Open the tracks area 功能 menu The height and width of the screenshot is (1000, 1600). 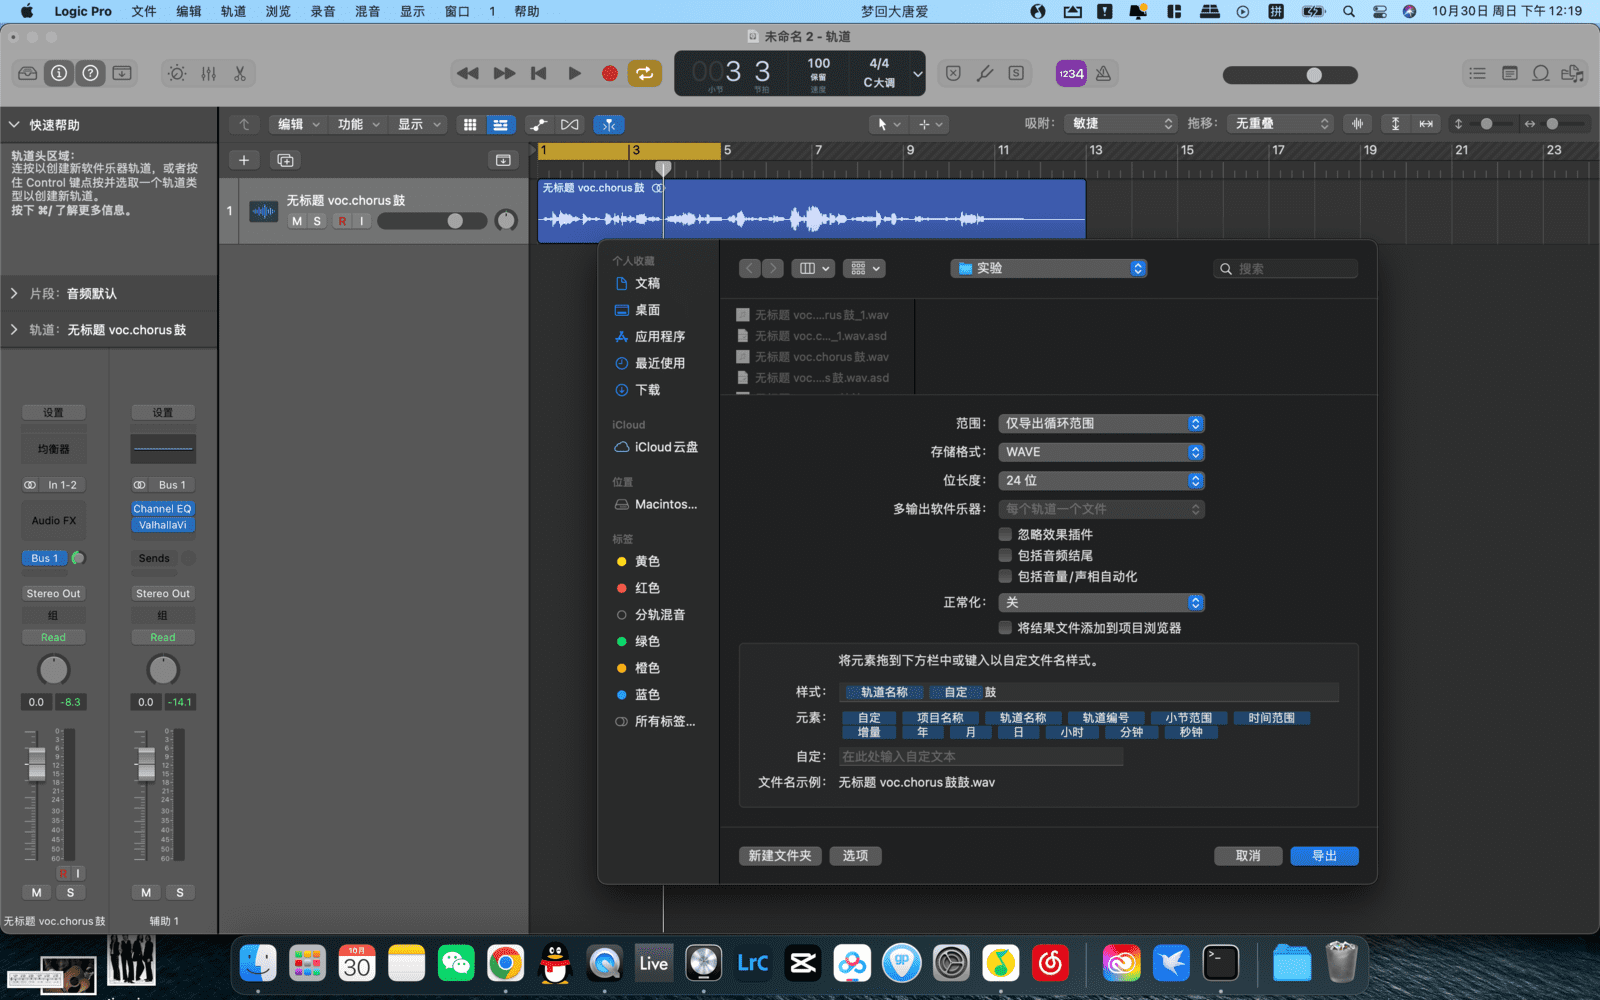(357, 124)
